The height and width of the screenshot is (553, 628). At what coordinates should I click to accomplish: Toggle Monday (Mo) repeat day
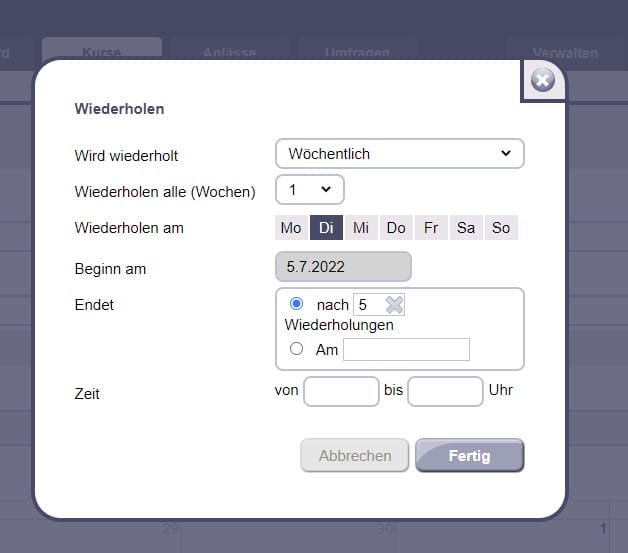(291, 228)
